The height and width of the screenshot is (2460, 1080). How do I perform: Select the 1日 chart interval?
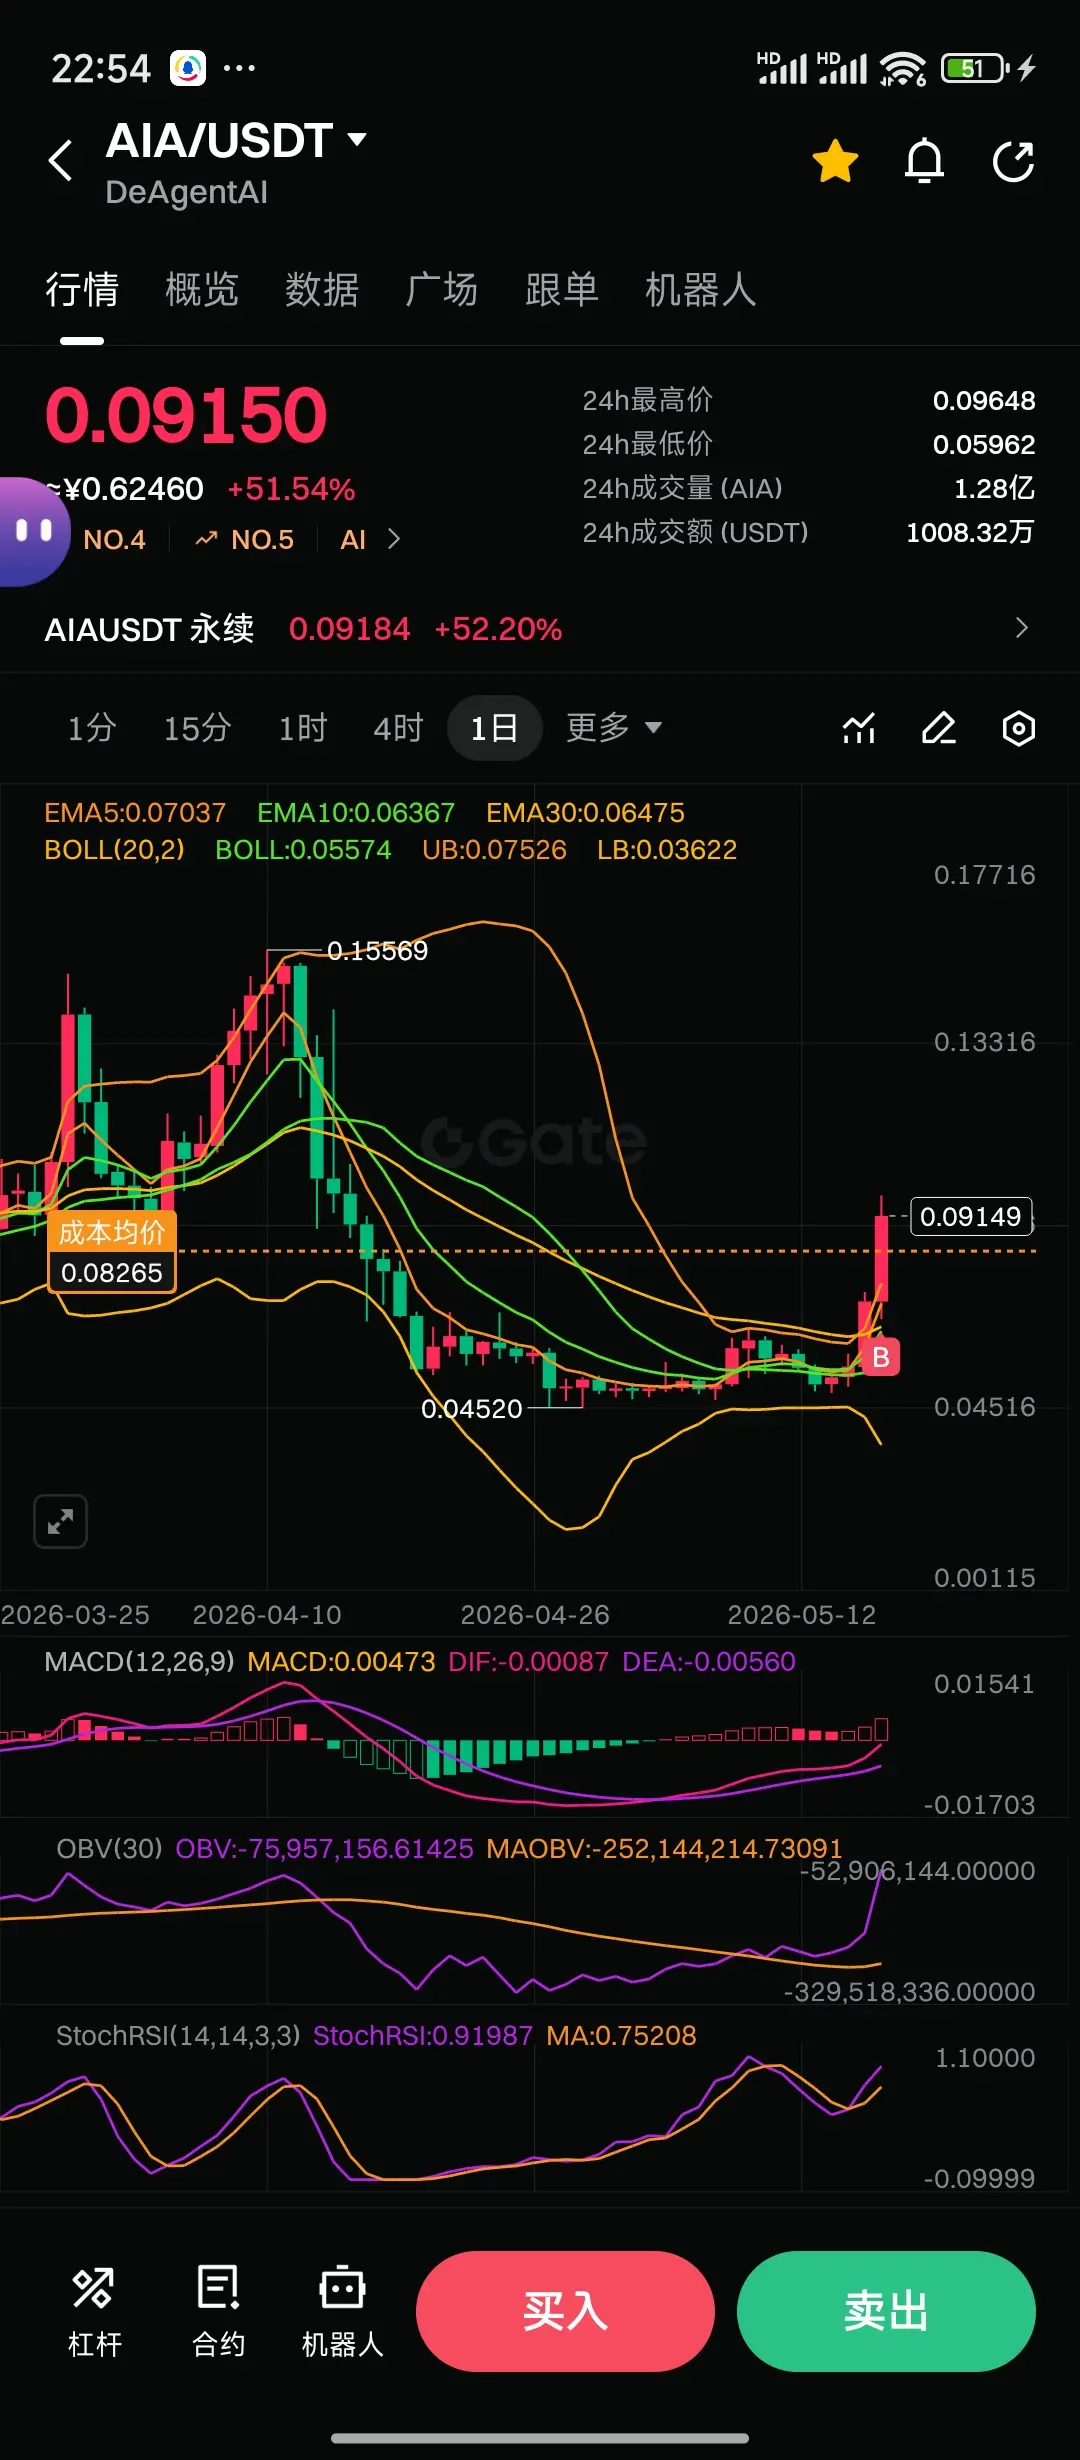tap(494, 728)
